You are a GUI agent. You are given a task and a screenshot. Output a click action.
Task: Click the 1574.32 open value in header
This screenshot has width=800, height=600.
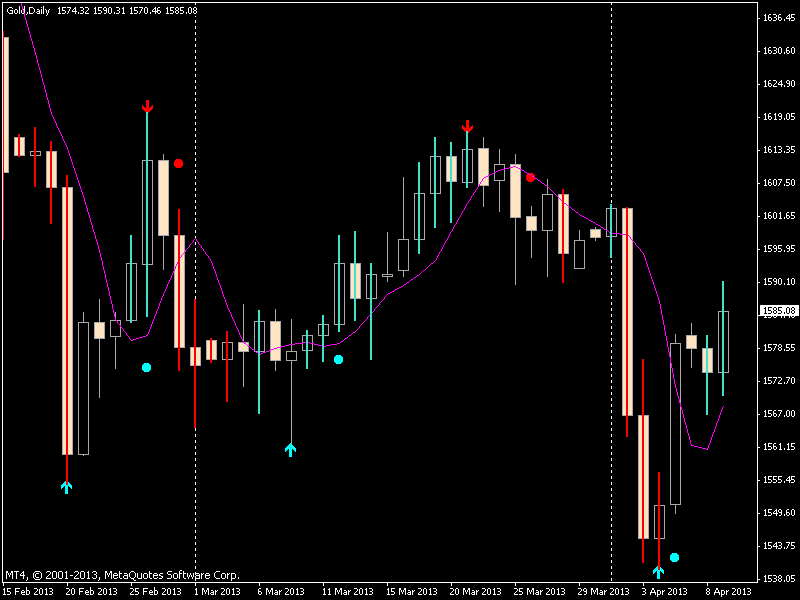pyautogui.click(x=73, y=10)
